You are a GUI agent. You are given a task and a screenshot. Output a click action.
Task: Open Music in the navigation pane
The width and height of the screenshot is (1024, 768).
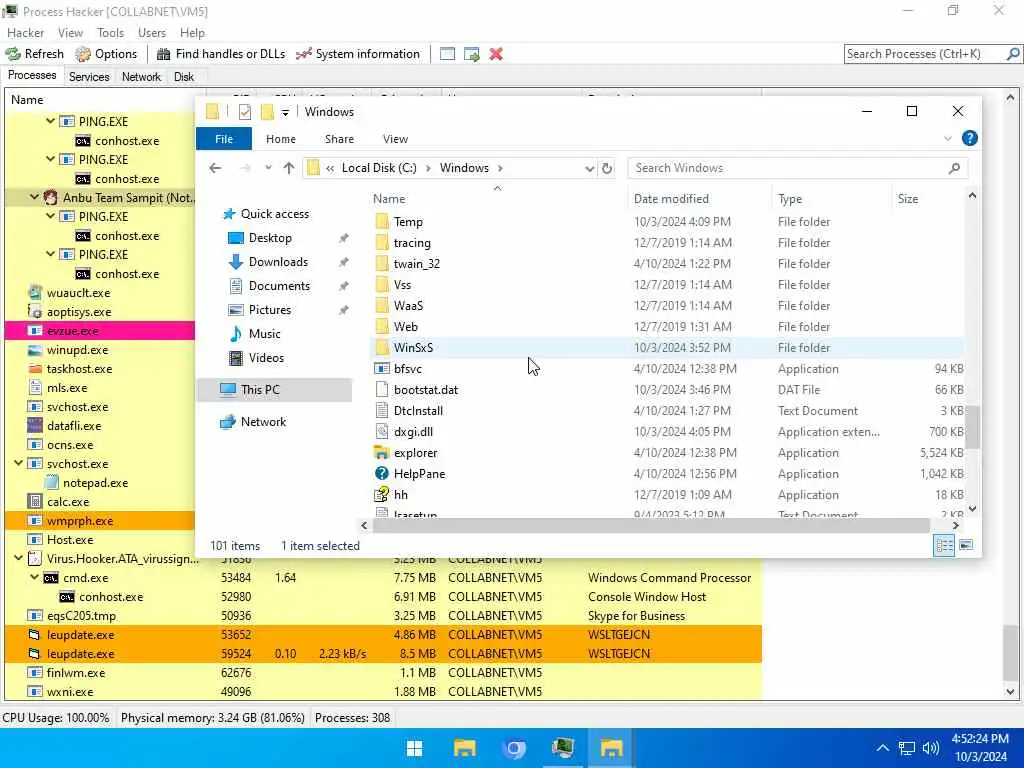(264, 334)
